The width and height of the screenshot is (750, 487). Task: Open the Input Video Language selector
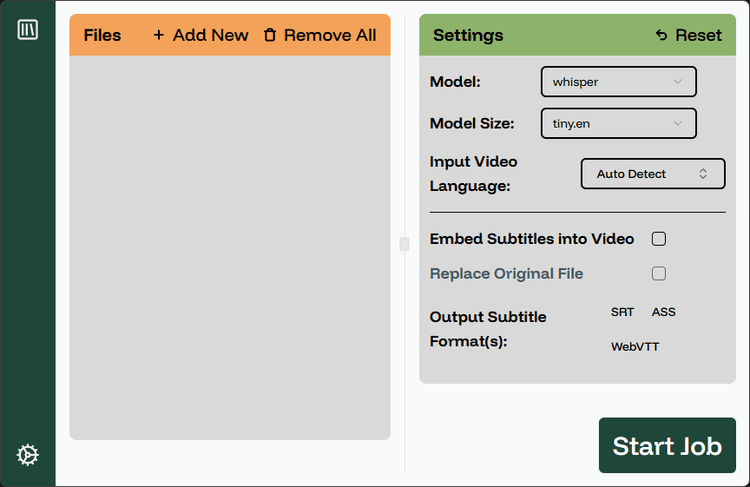653,174
